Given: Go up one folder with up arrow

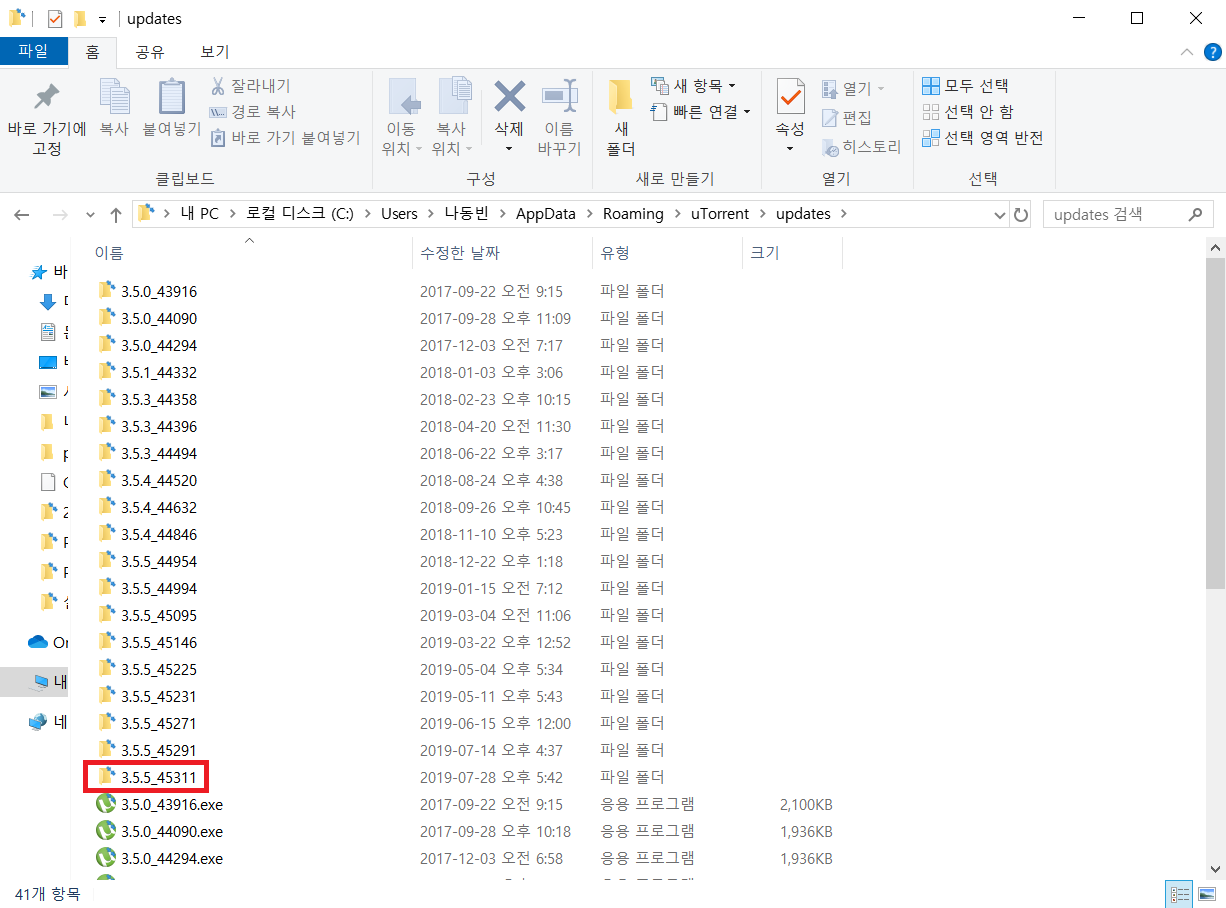Looking at the screenshot, I should pos(116,215).
